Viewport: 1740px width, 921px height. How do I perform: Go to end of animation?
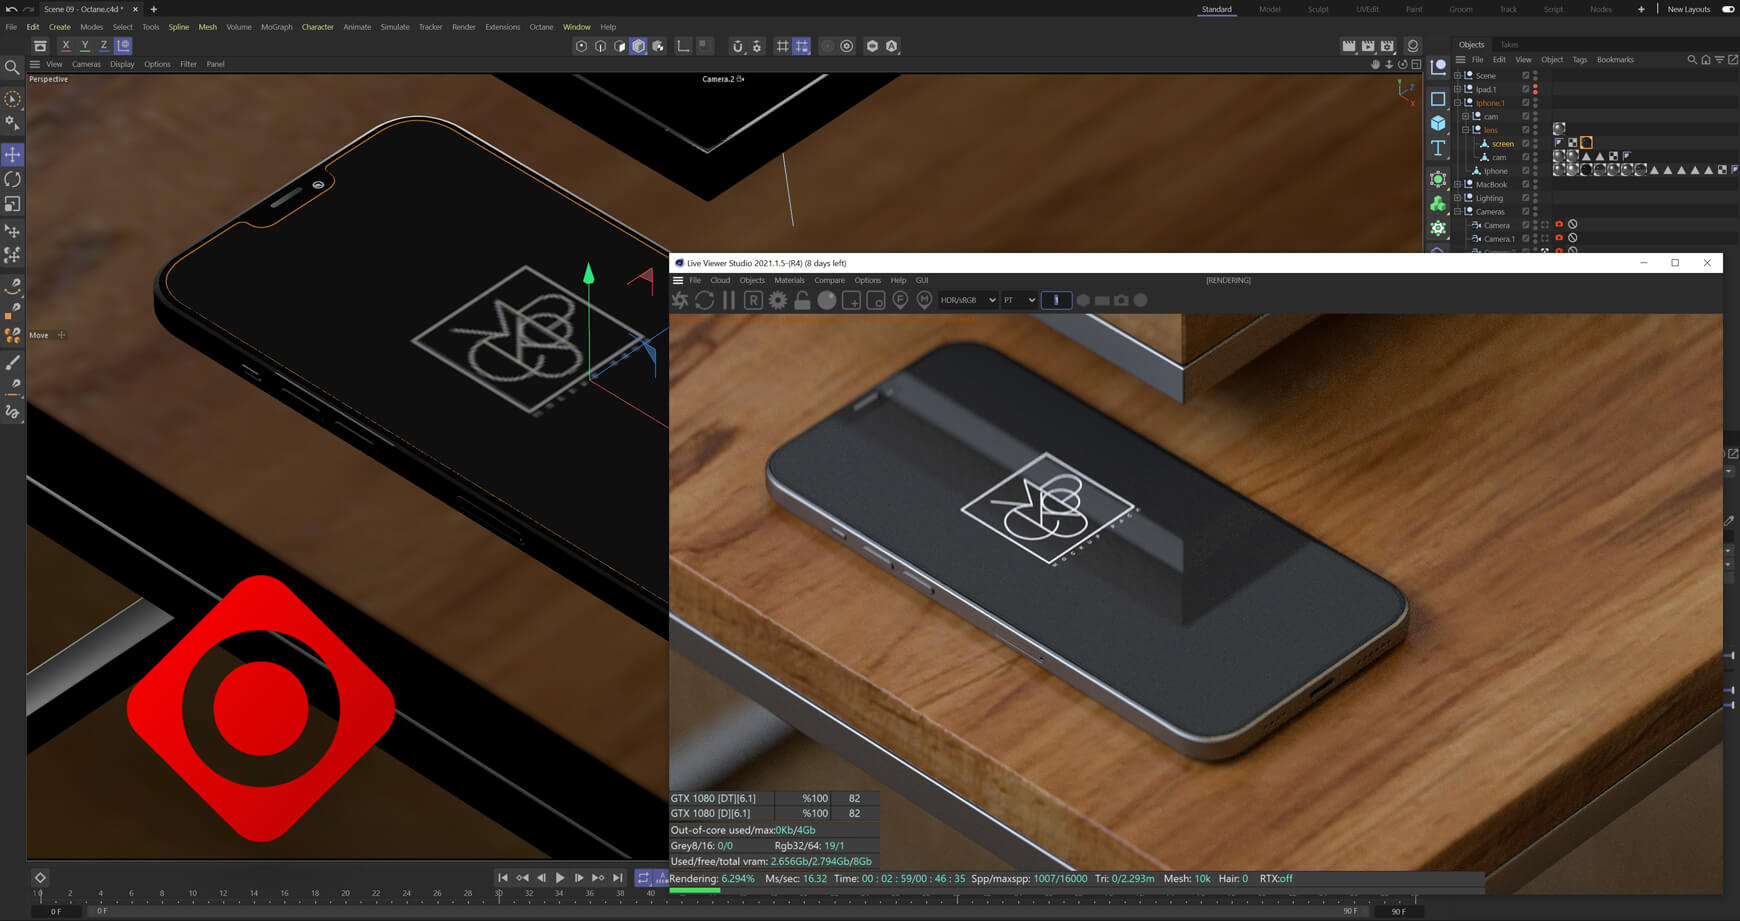click(x=617, y=877)
